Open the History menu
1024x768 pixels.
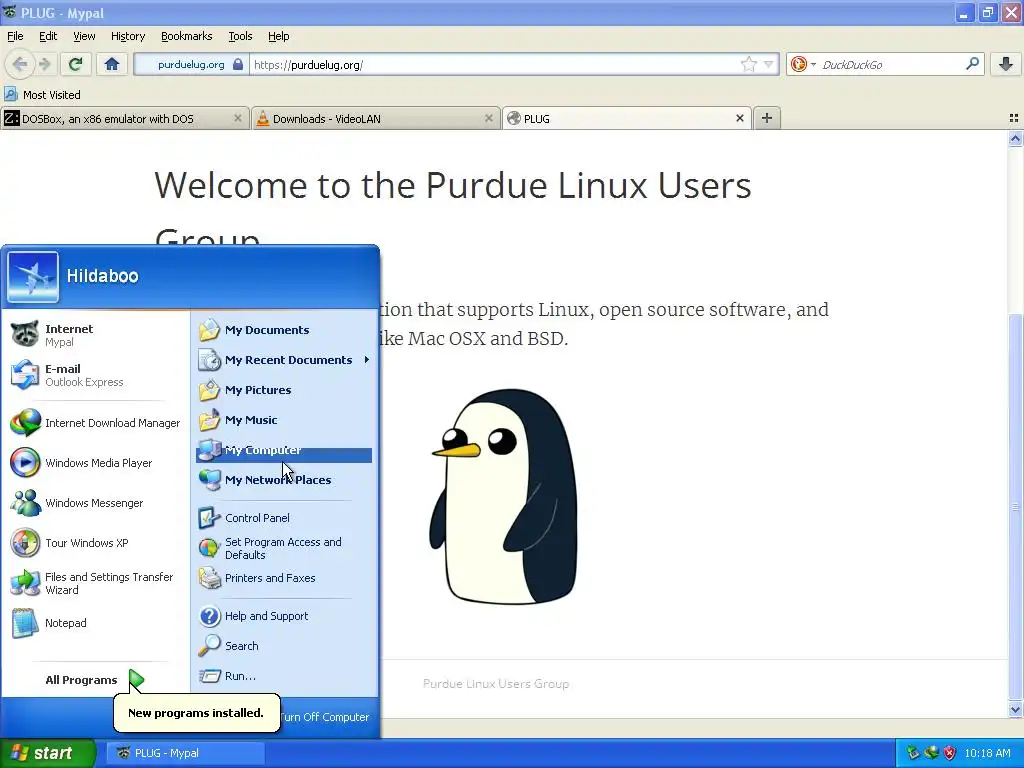pos(127,36)
